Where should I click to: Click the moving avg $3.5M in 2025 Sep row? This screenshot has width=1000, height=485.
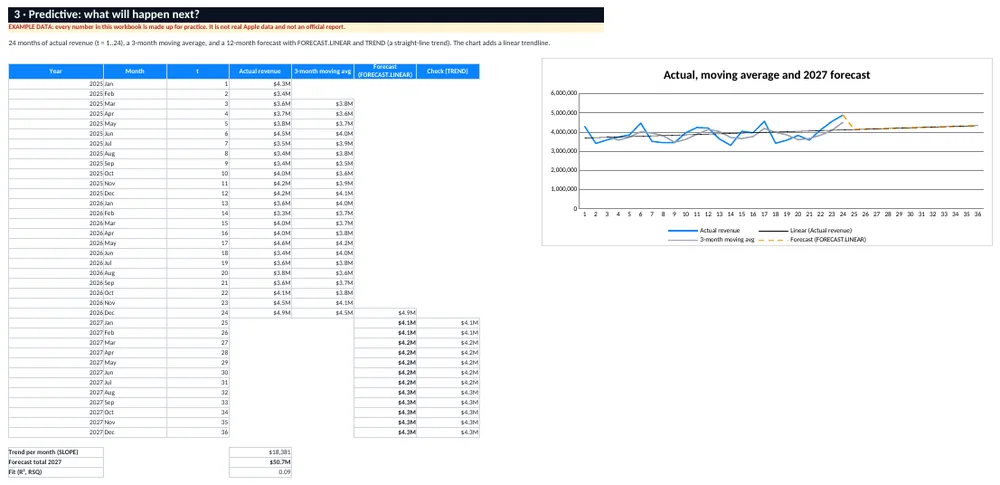click(323, 163)
